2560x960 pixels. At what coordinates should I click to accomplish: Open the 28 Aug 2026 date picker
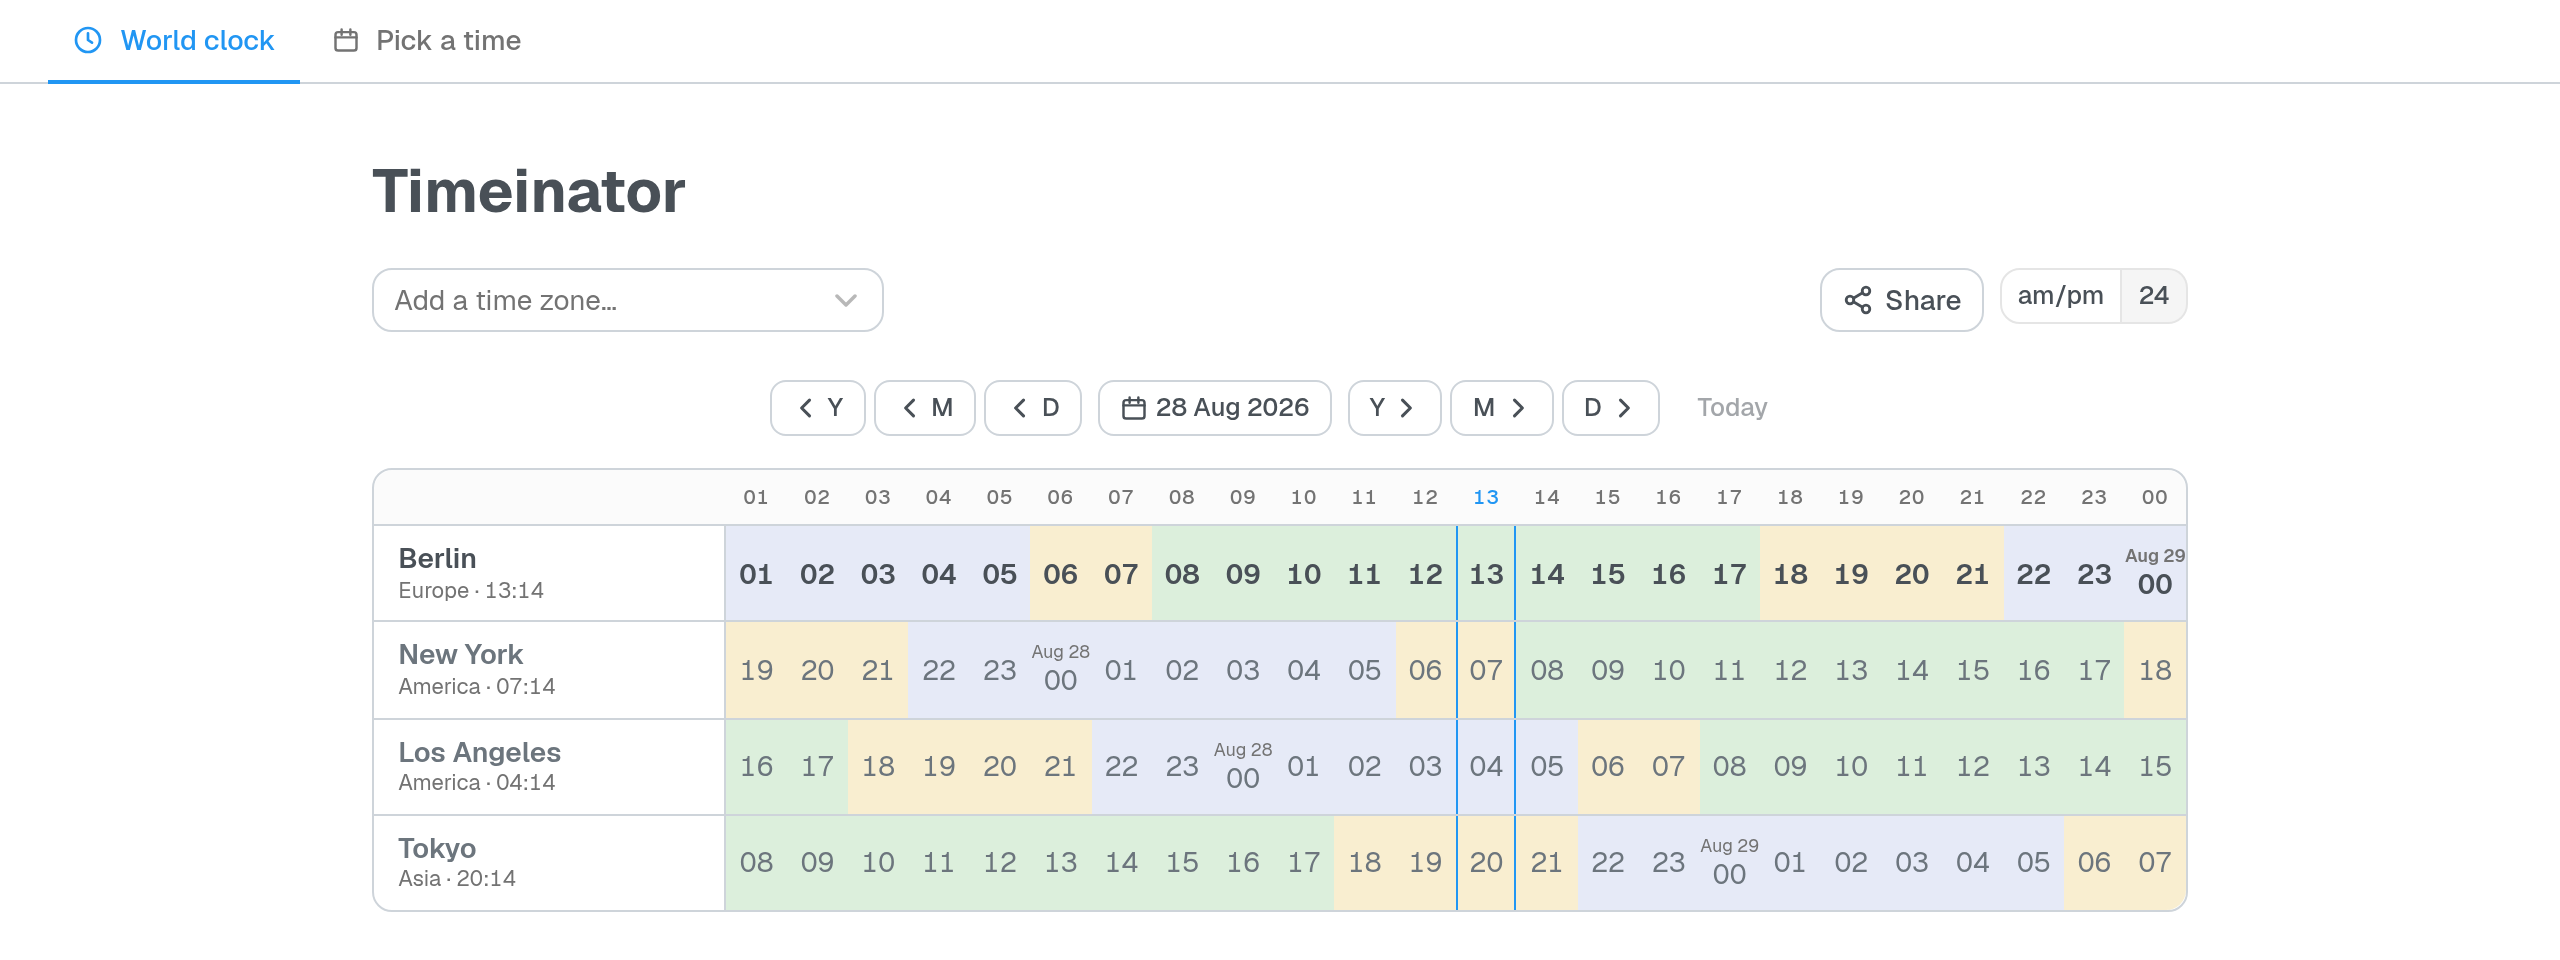[x=1215, y=408]
